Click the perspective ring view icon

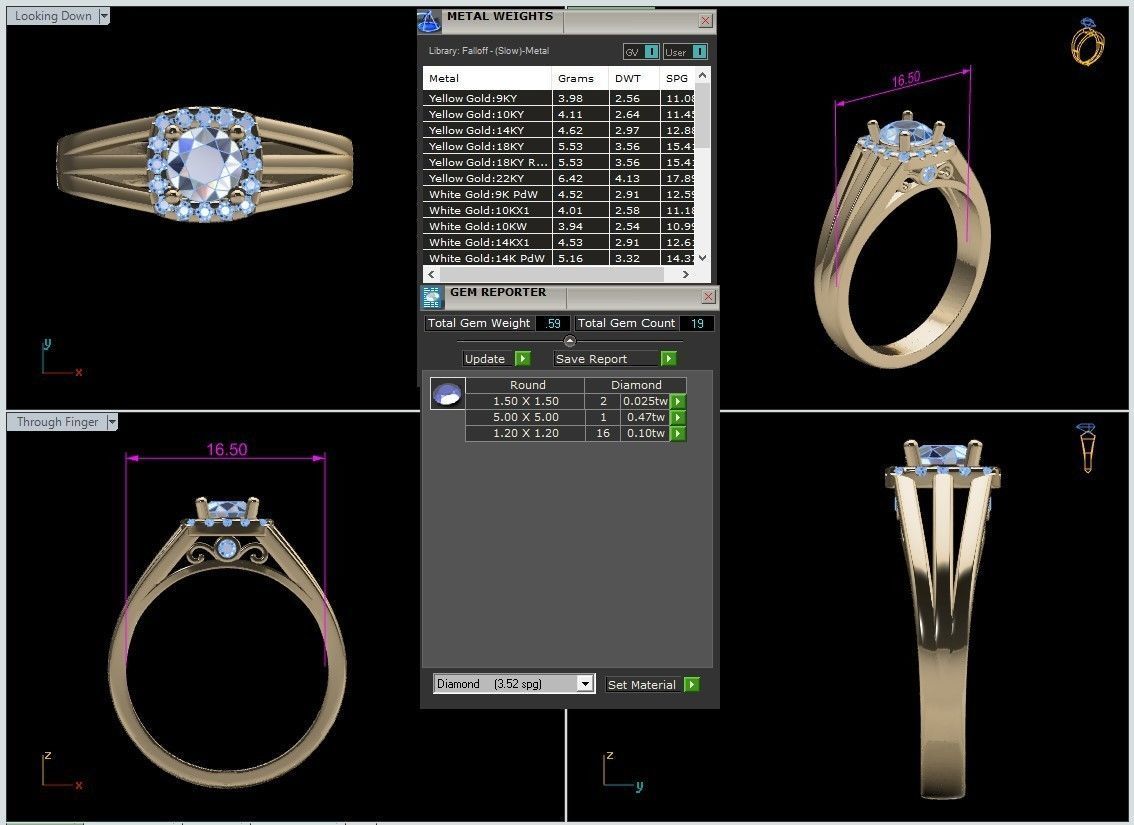click(x=1087, y=41)
